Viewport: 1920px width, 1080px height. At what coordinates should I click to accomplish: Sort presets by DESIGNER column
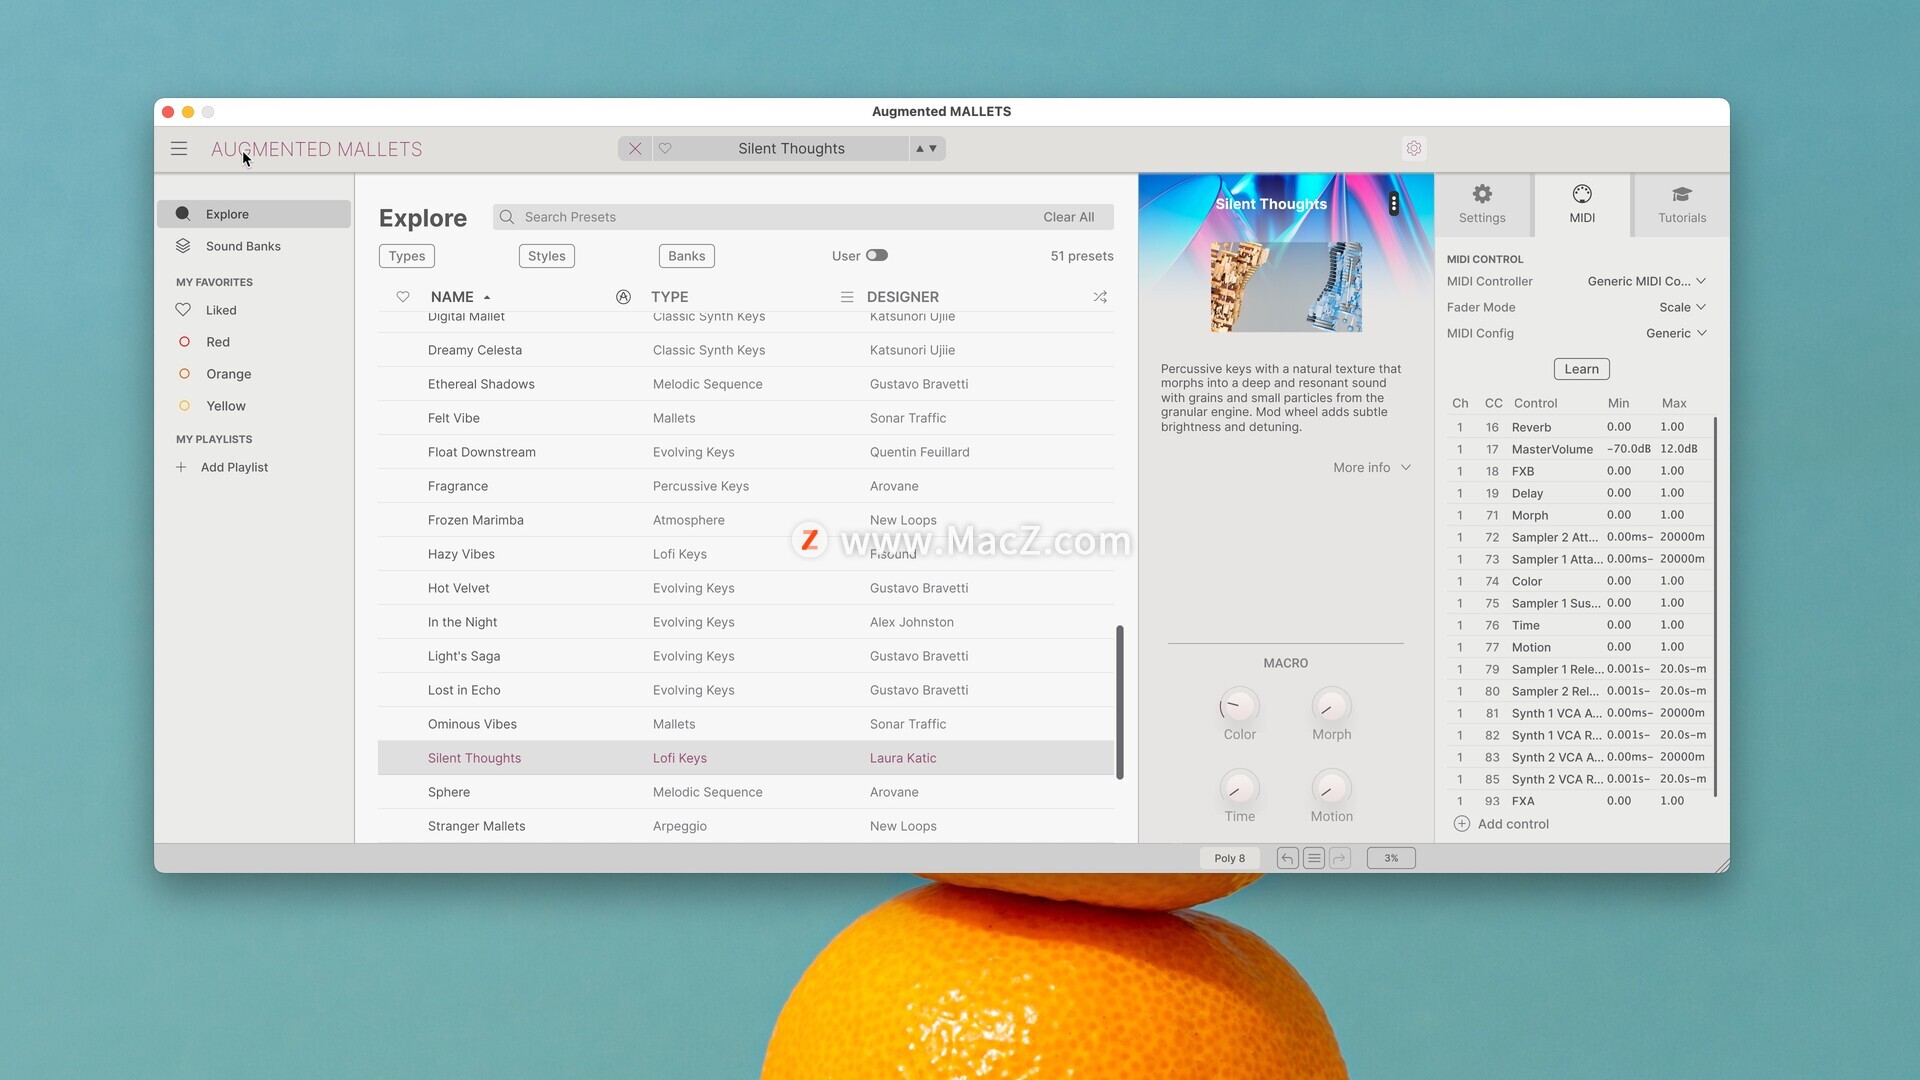(x=903, y=297)
